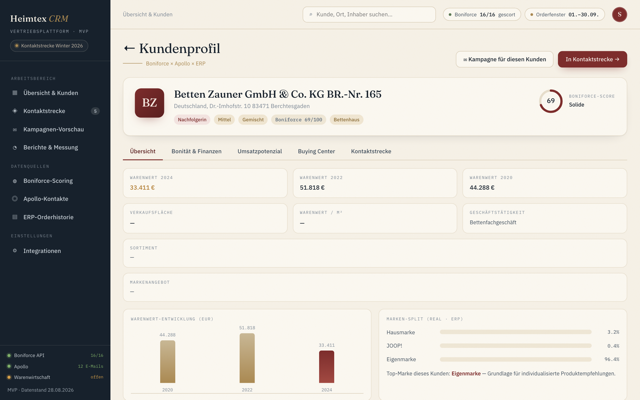Click the Kampagnen-Vorschau sidebar icon
Image resolution: width=640 pixels, height=400 pixels.
point(15,129)
